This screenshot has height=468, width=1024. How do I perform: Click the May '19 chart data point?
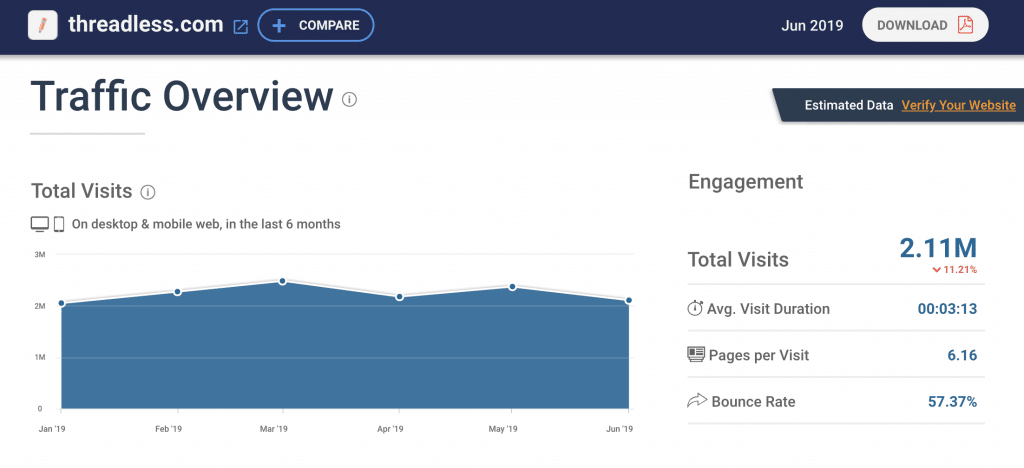pos(512,287)
